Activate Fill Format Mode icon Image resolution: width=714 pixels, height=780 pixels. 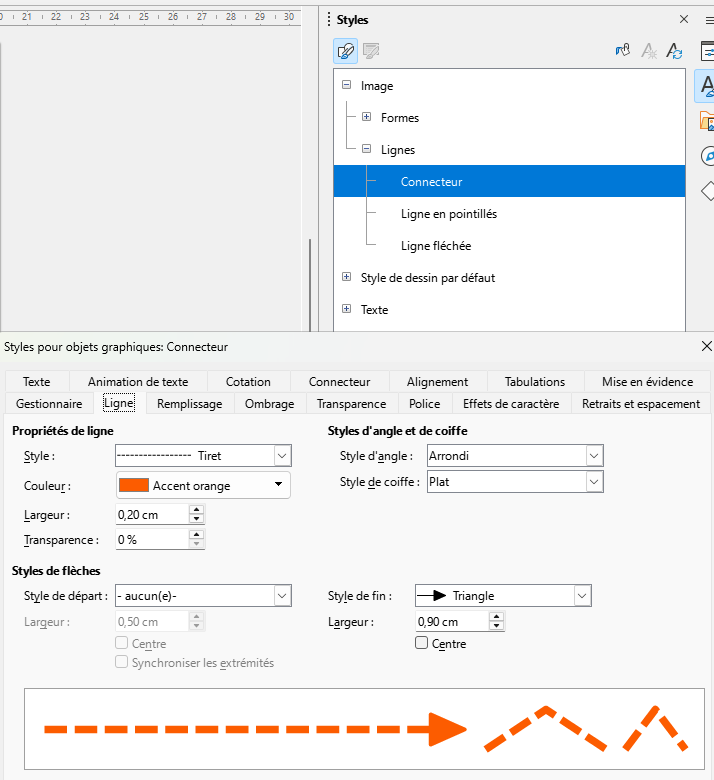point(622,51)
